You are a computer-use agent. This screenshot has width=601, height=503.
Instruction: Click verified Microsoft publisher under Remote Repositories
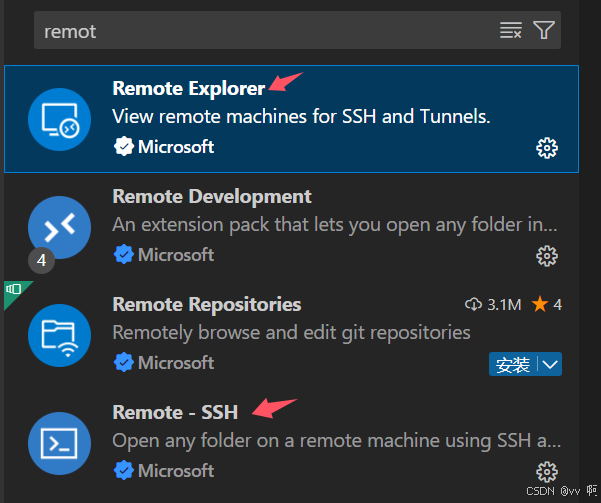[x=164, y=363]
